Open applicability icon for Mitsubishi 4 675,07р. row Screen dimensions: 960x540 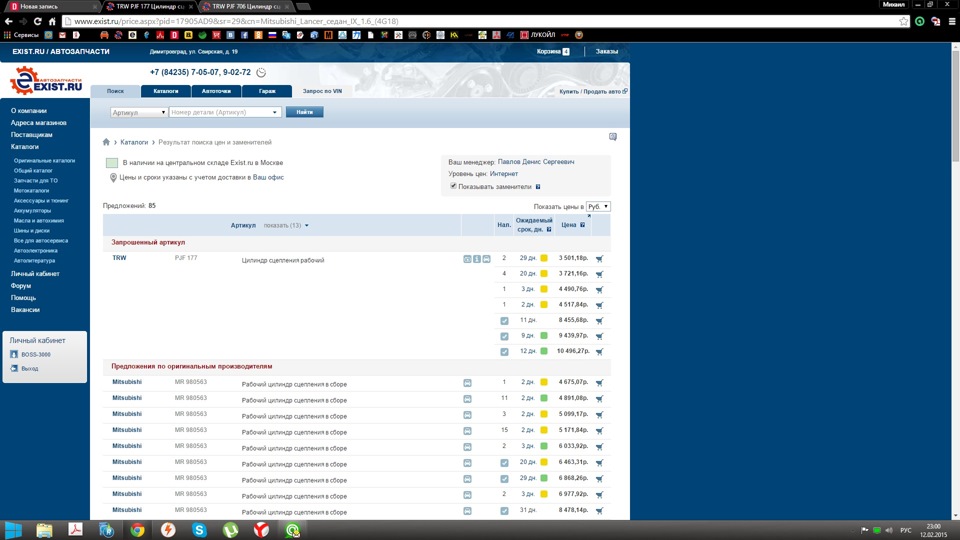point(467,383)
